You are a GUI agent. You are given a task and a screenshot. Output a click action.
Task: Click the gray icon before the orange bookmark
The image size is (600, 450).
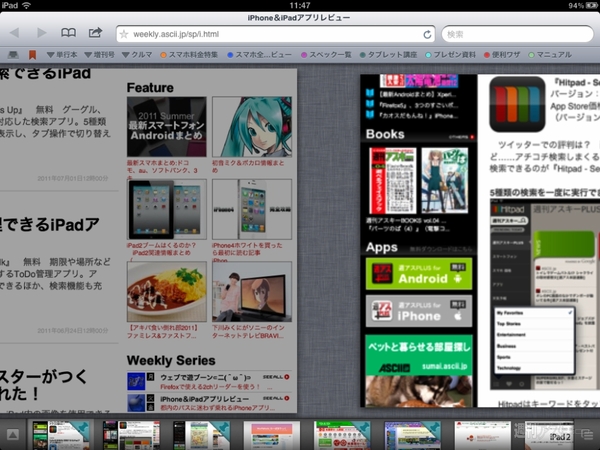point(13,55)
